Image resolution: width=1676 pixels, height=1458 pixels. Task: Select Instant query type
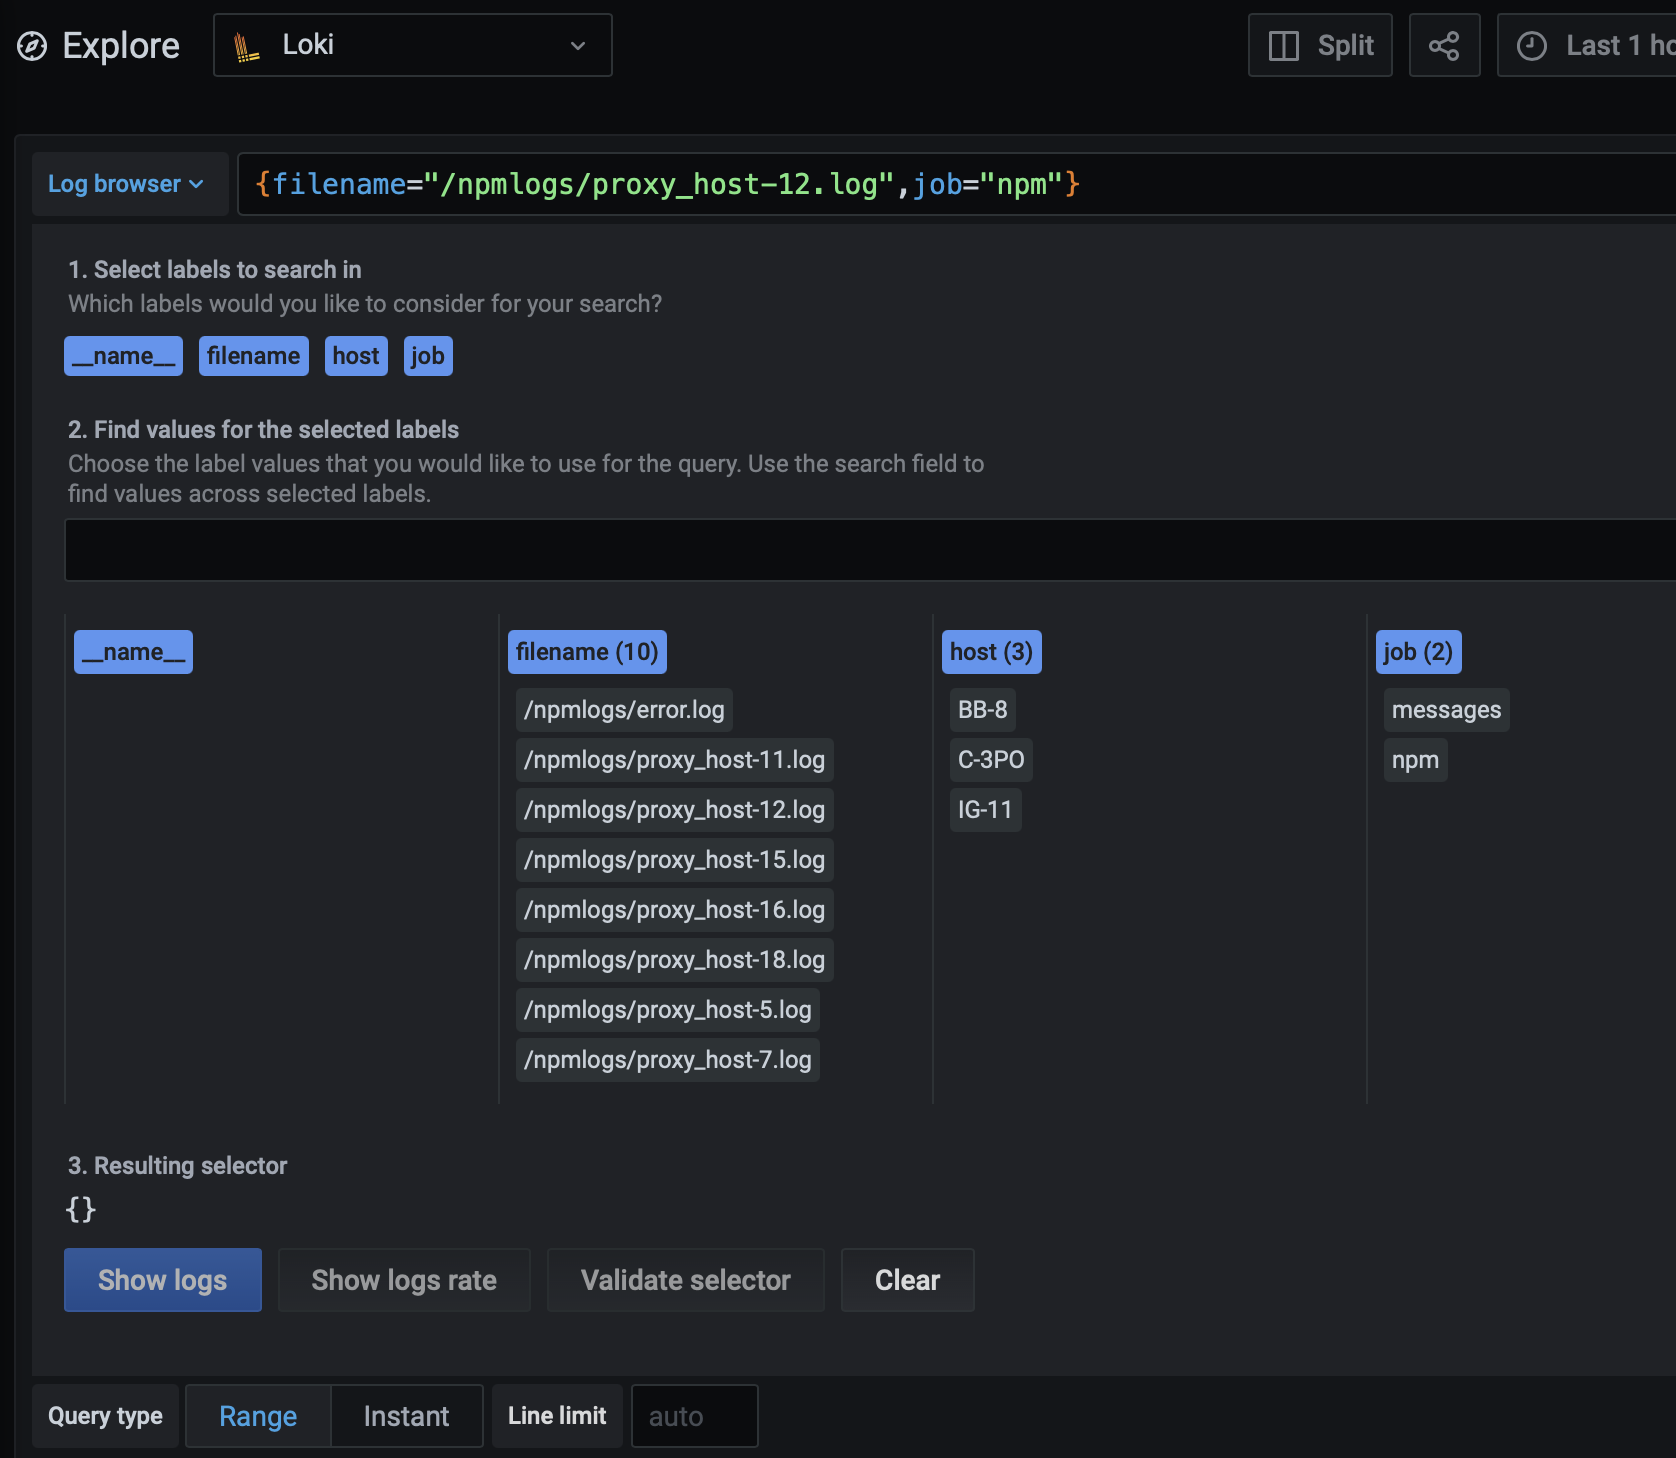(x=406, y=1416)
